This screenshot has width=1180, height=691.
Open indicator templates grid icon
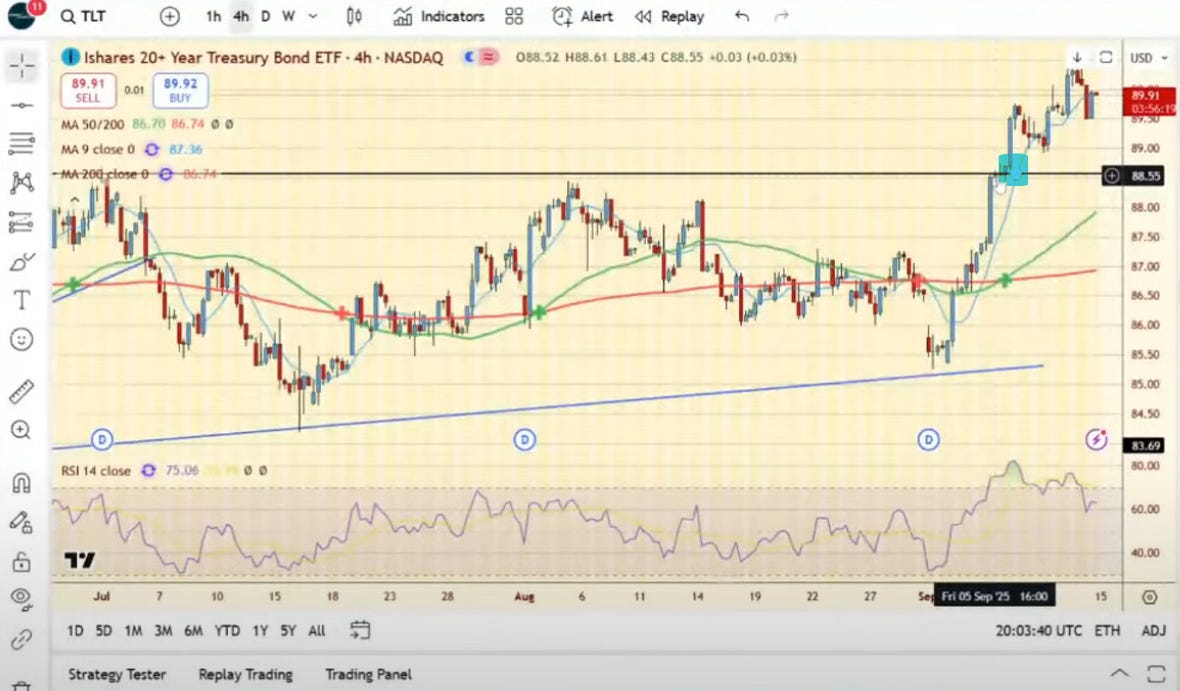(514, 17)
